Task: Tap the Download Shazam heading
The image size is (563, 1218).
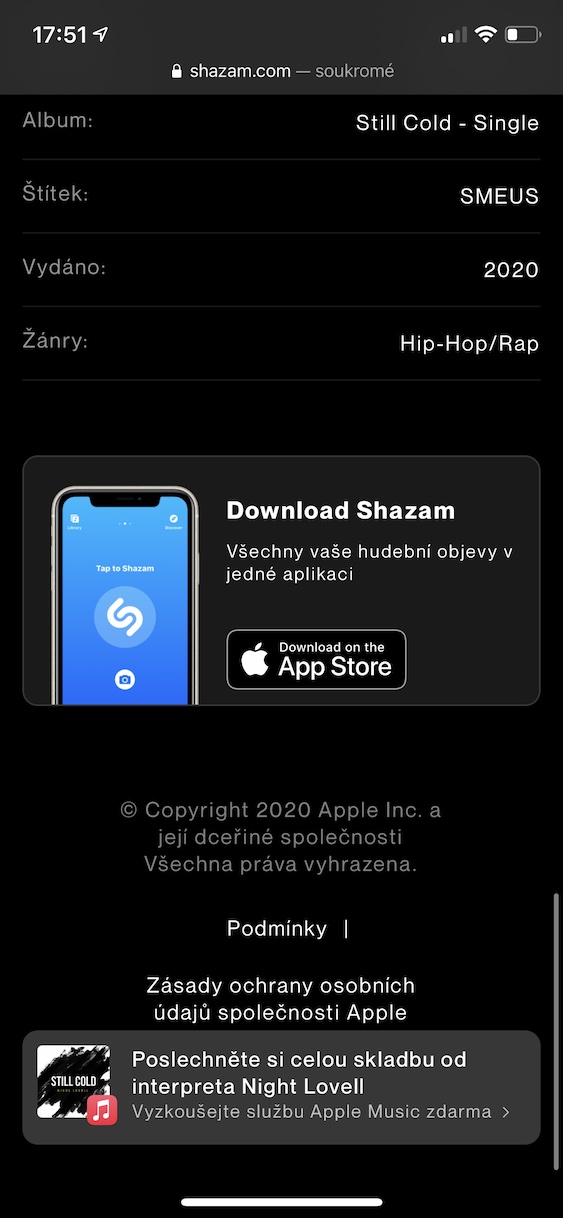Action: pos(341,510)
